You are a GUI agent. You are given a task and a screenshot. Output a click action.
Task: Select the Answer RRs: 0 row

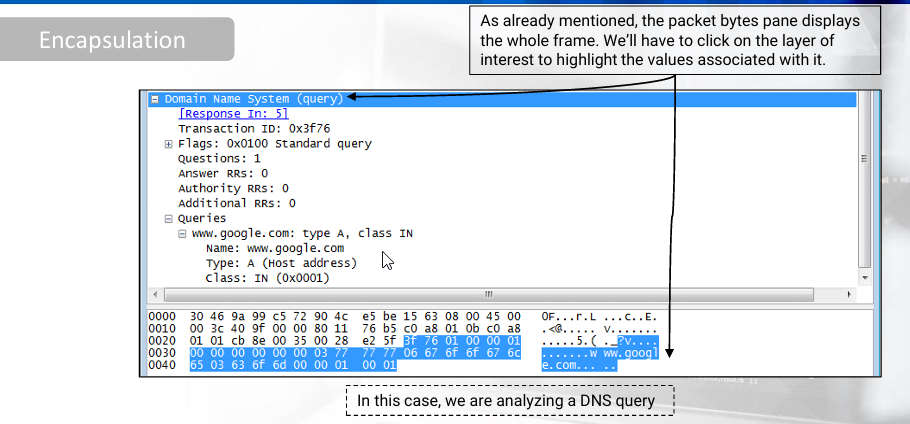(223, 173)
